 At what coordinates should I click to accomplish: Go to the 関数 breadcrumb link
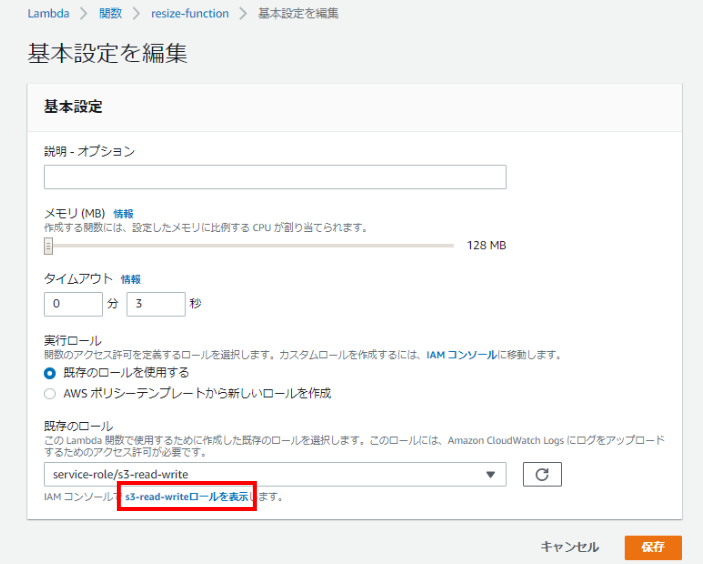[x=110, y=13]
